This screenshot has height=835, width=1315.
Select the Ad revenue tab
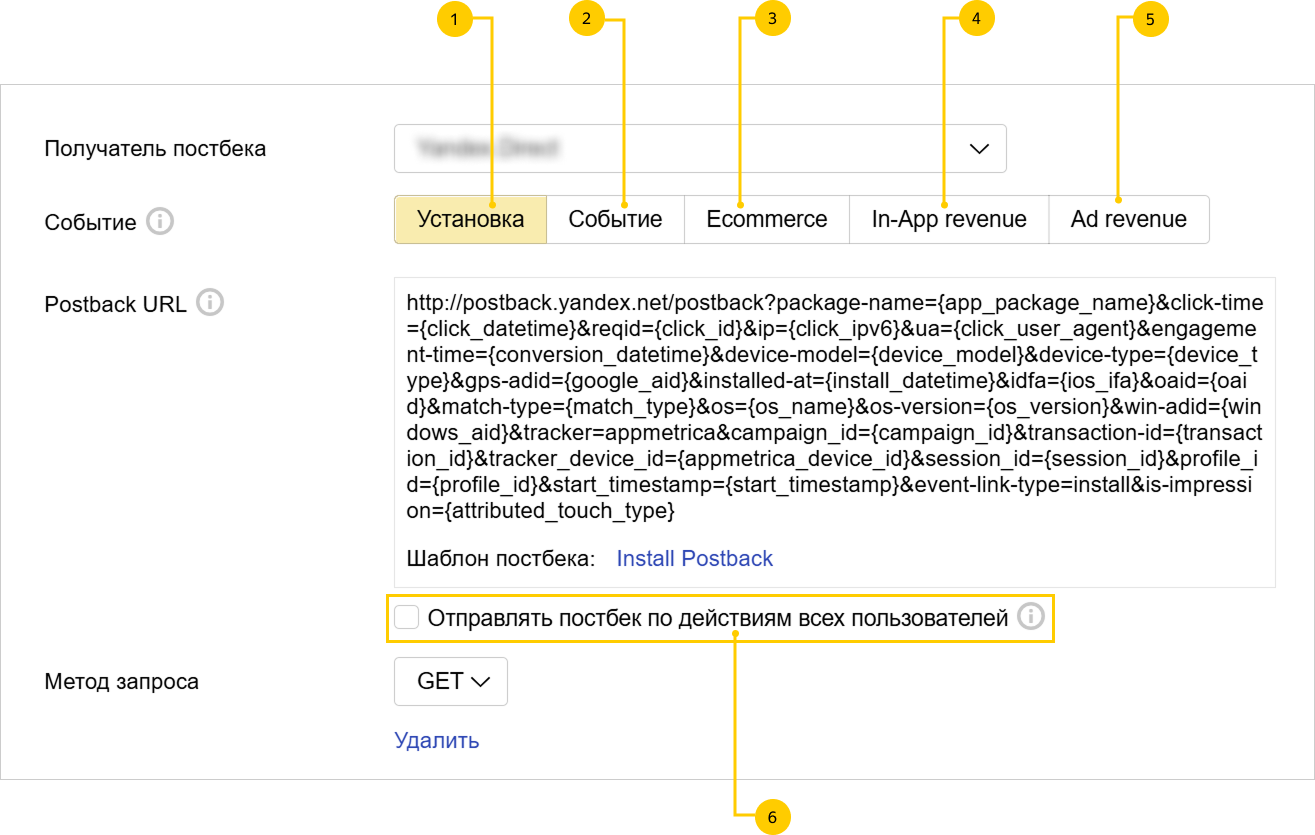(x=1128, y=220)
